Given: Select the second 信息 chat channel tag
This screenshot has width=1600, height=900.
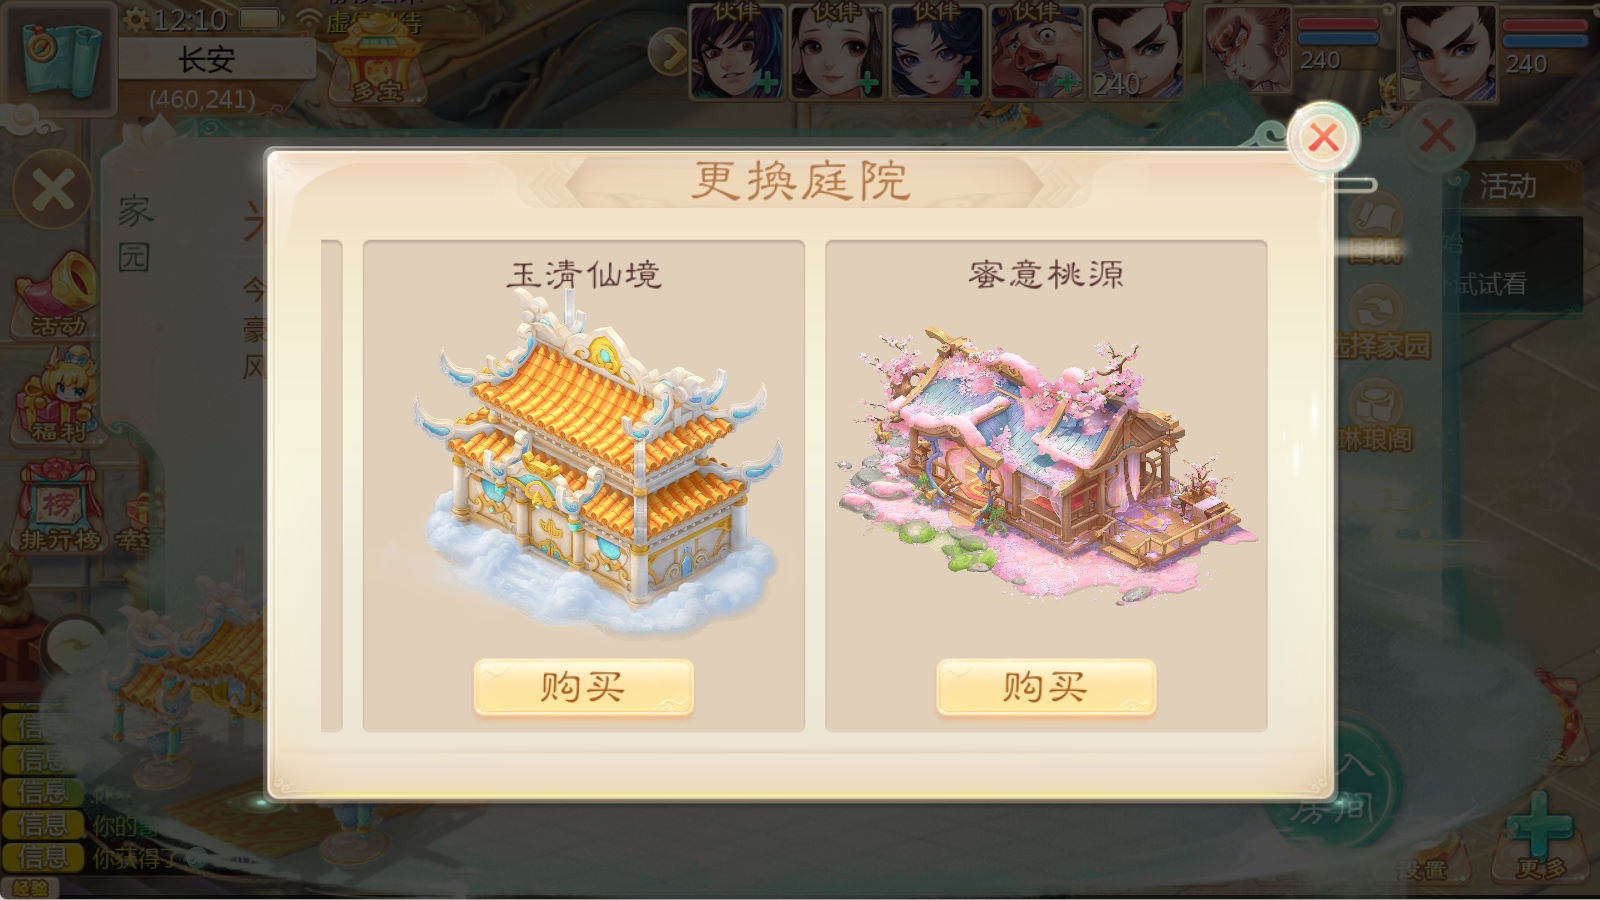Looking at the screenshot, I should (42, 760).
